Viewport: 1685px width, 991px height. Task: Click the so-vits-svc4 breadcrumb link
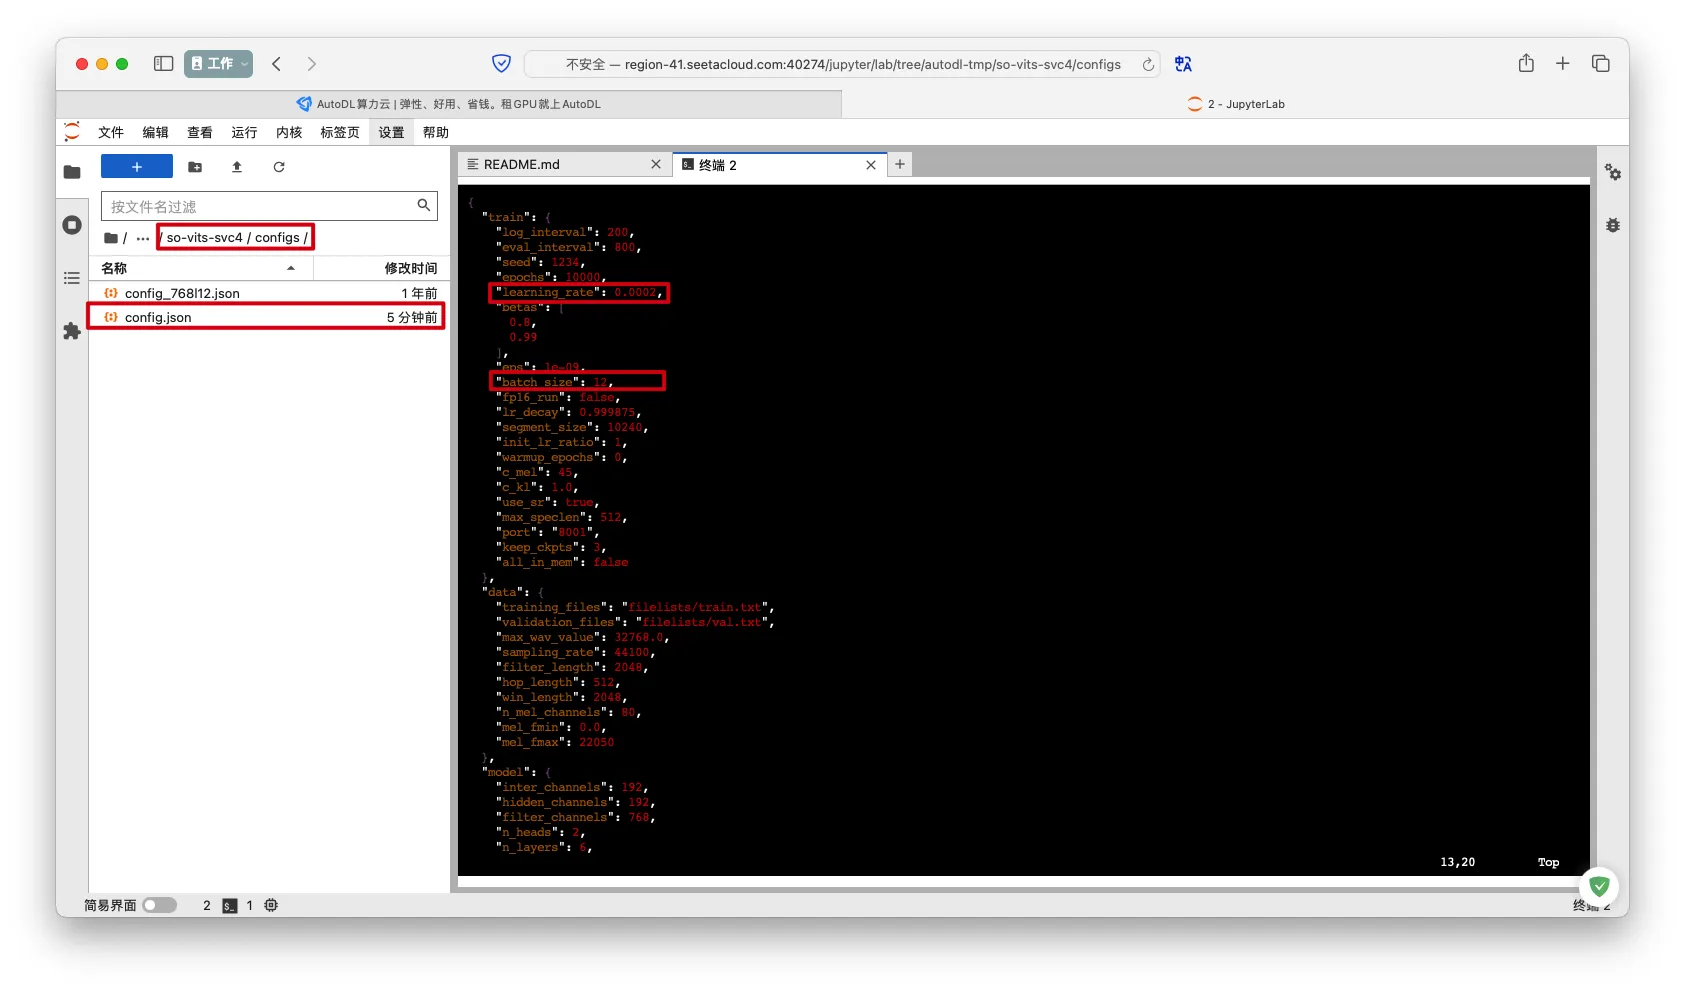(205, 238)
